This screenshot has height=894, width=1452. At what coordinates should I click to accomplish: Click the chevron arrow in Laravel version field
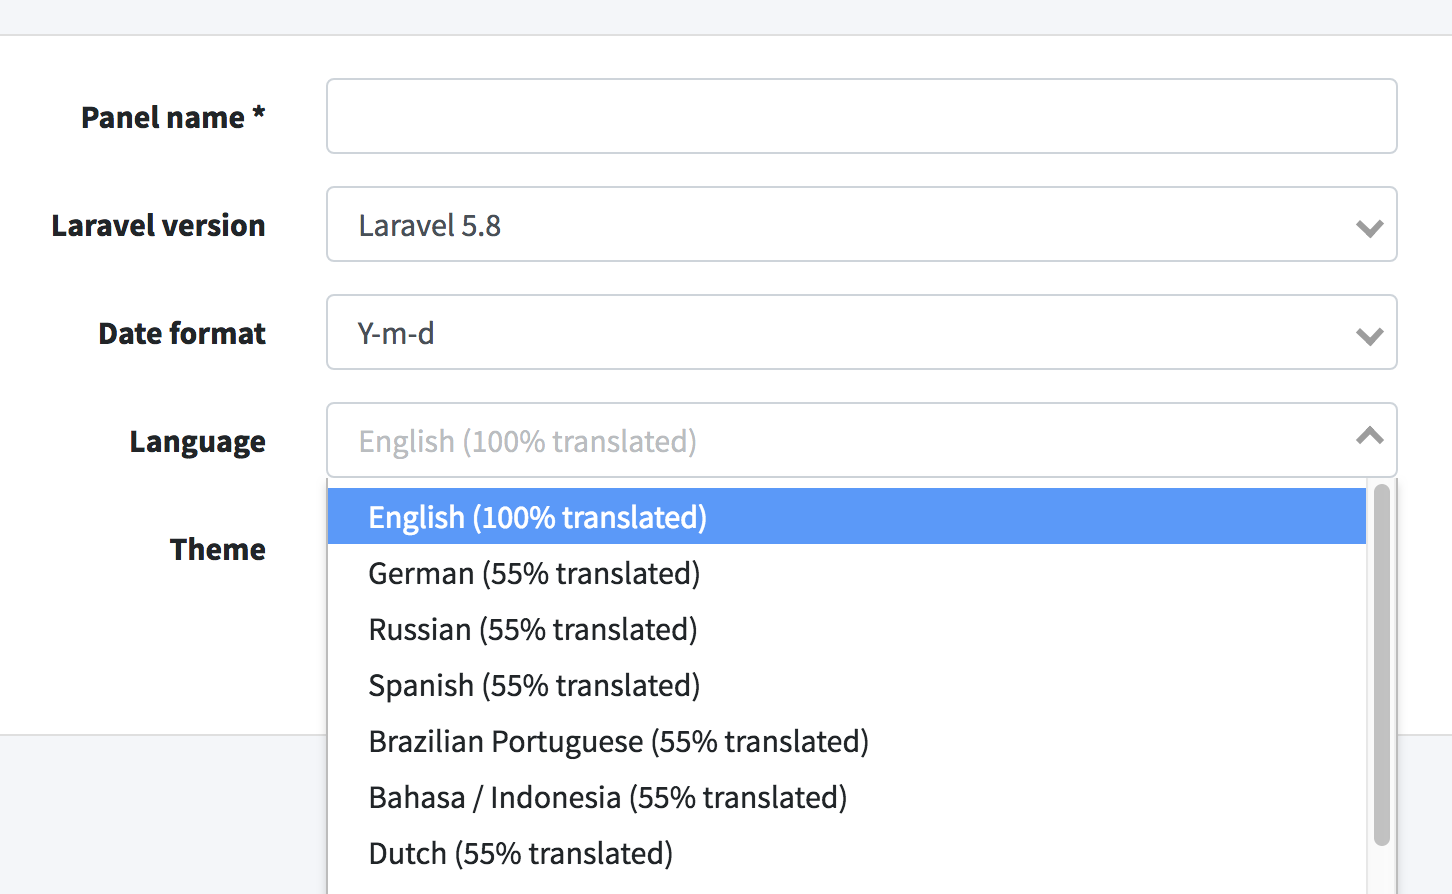pos(1369,228)
